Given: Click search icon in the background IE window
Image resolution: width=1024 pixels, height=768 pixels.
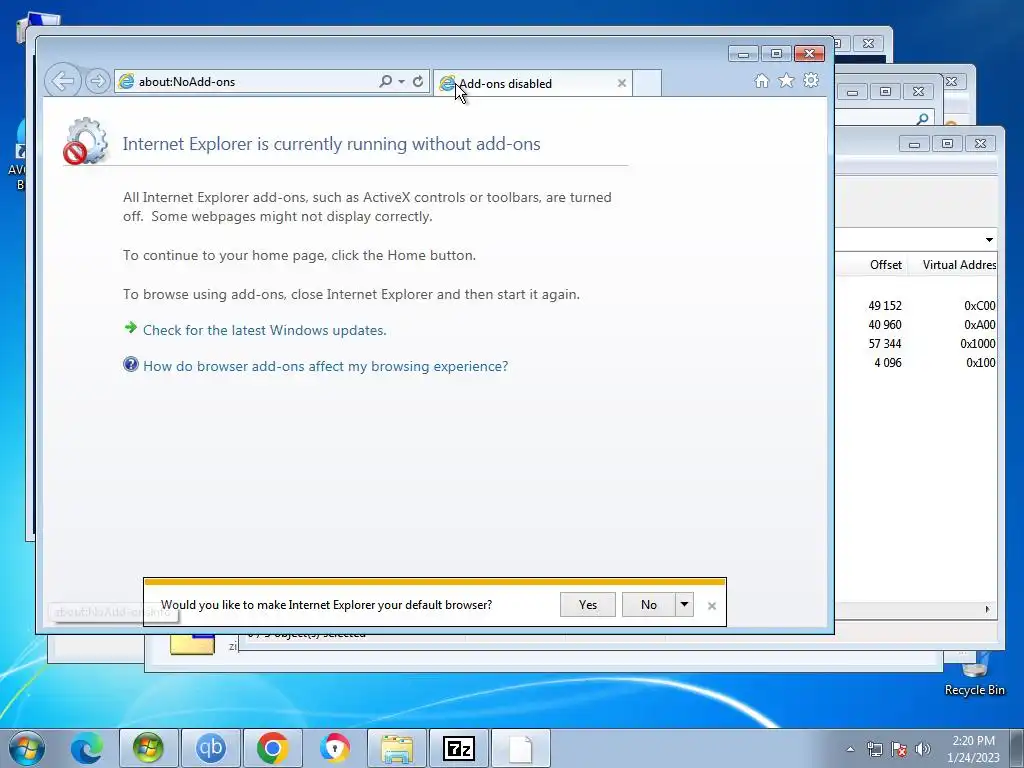Looking at the screenshot, I should point(922,118).
